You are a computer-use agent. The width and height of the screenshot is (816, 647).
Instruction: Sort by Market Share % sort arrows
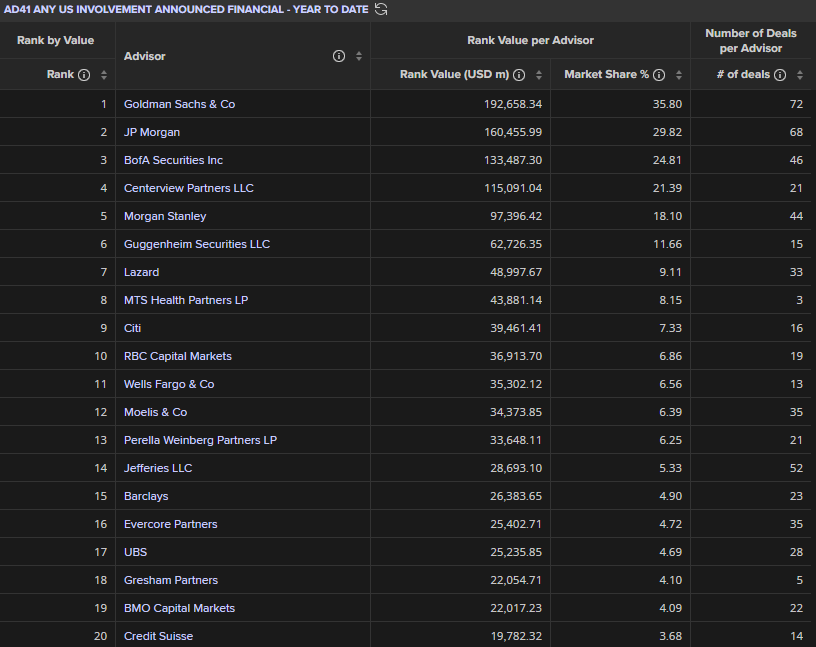tap(679, 75)
